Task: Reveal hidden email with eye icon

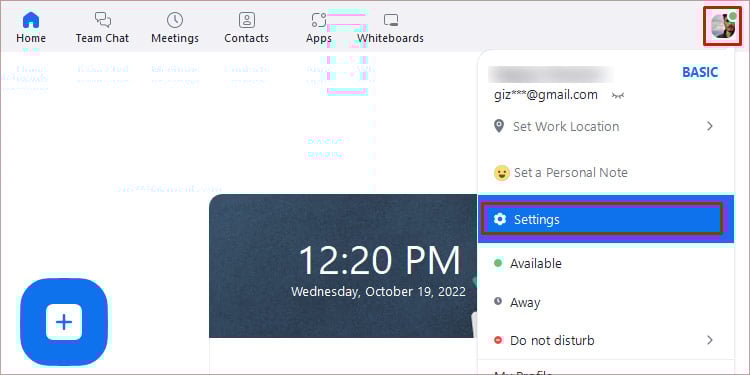Action: pyautogui.click(x=618, y=95)
